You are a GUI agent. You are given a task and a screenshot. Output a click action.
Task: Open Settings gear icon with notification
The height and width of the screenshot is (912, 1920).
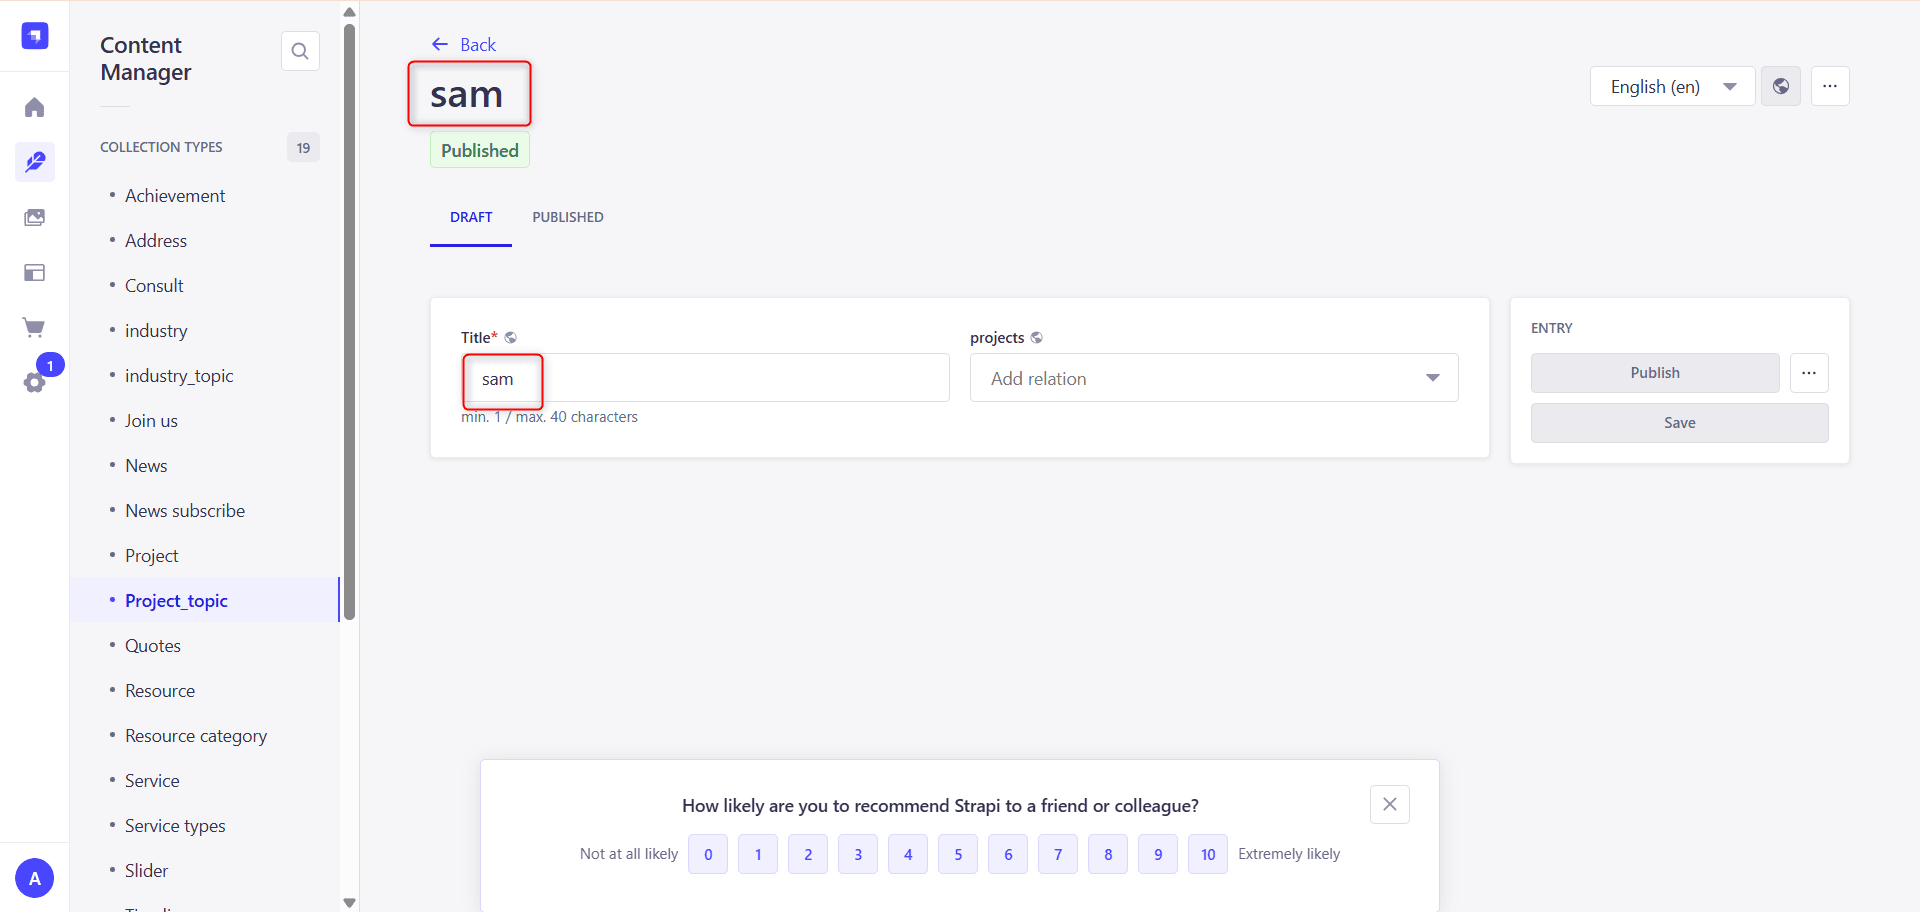(x=35, y=383)
